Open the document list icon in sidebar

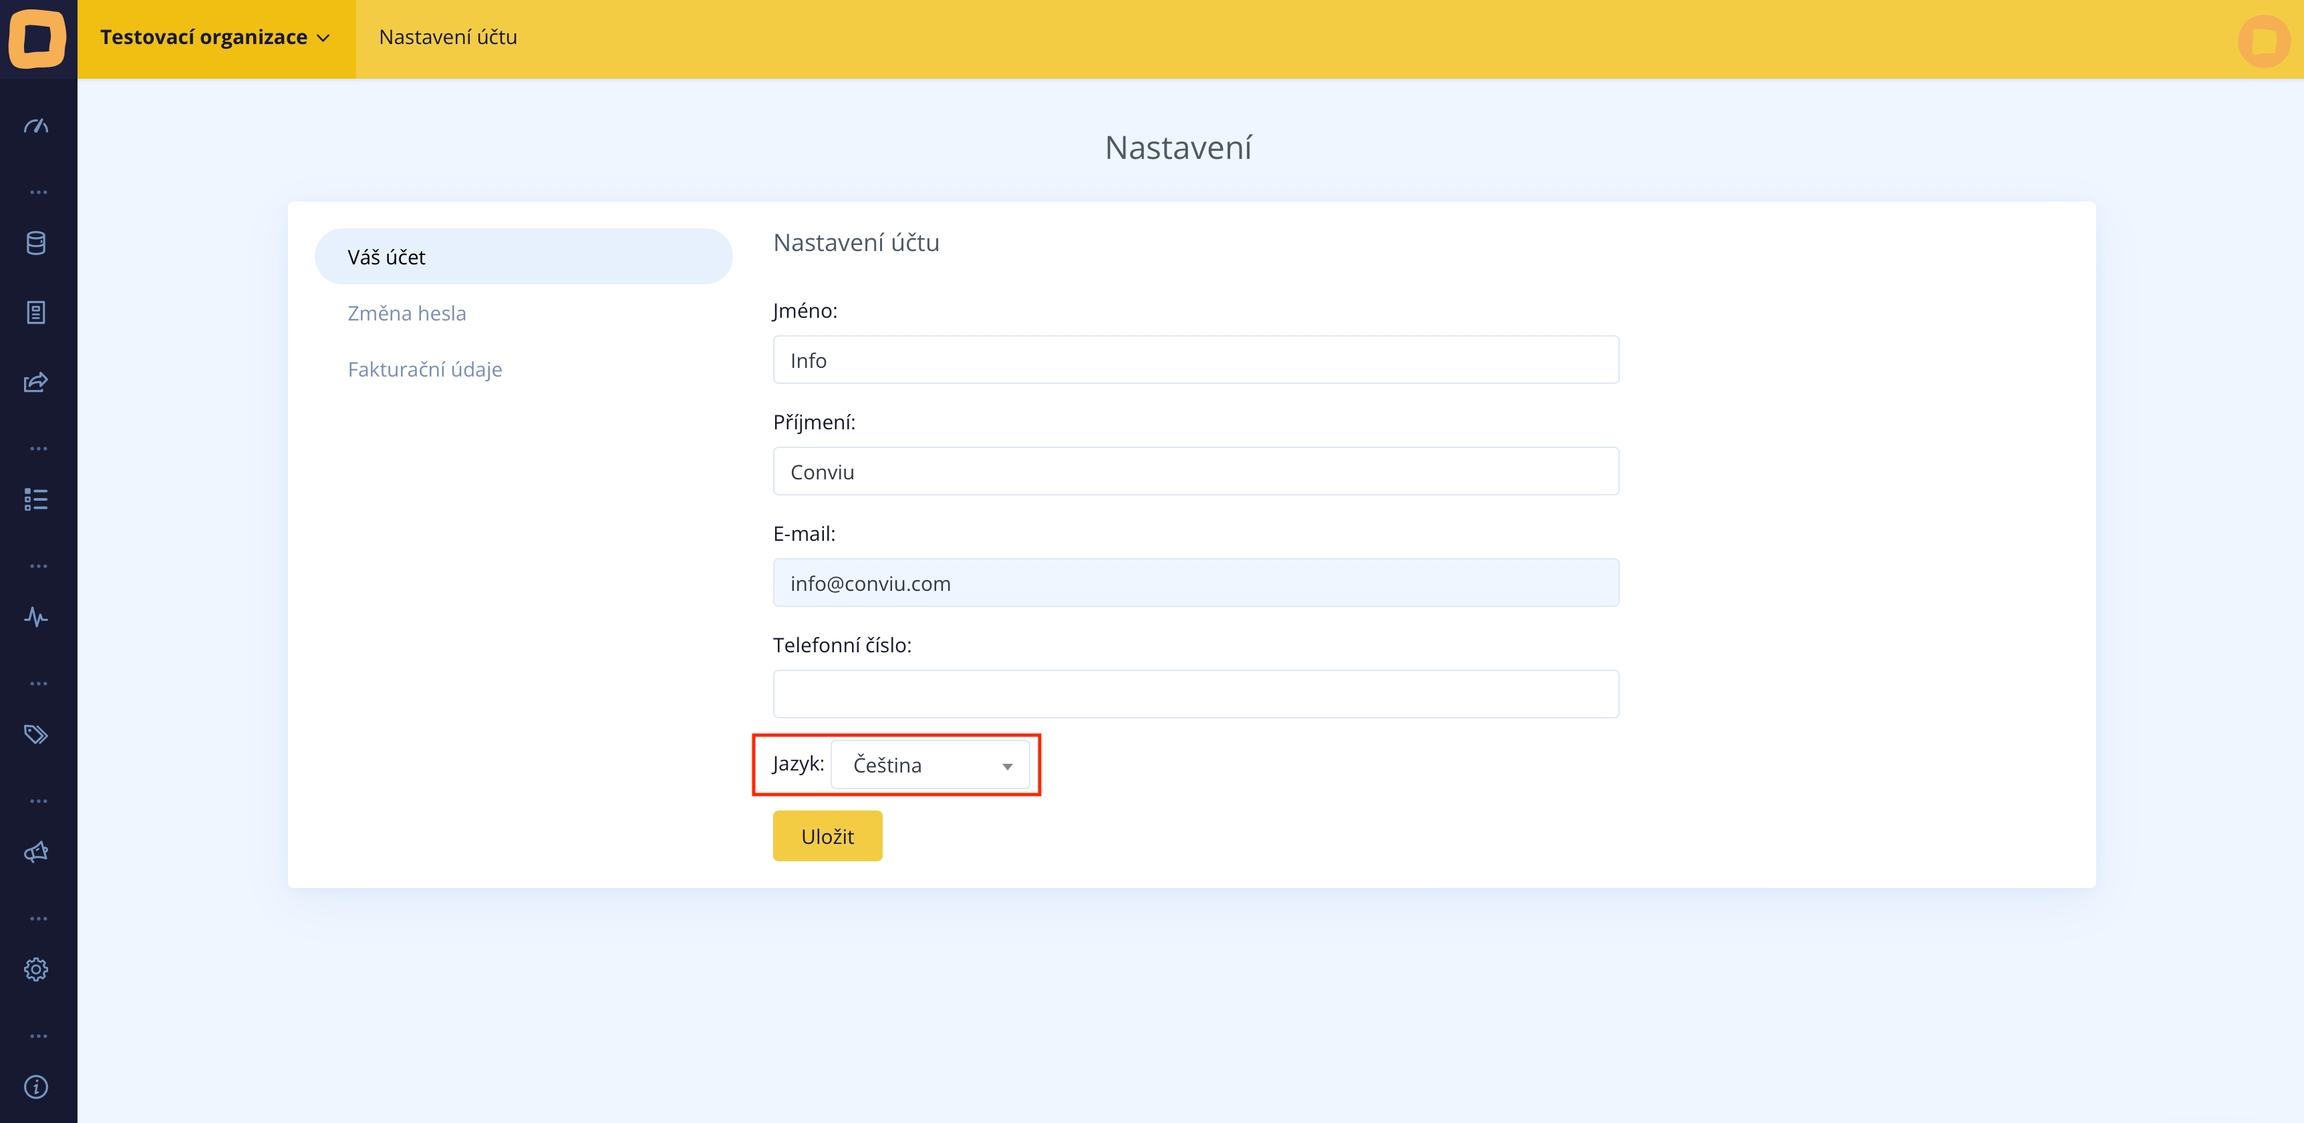click(36, 313)
